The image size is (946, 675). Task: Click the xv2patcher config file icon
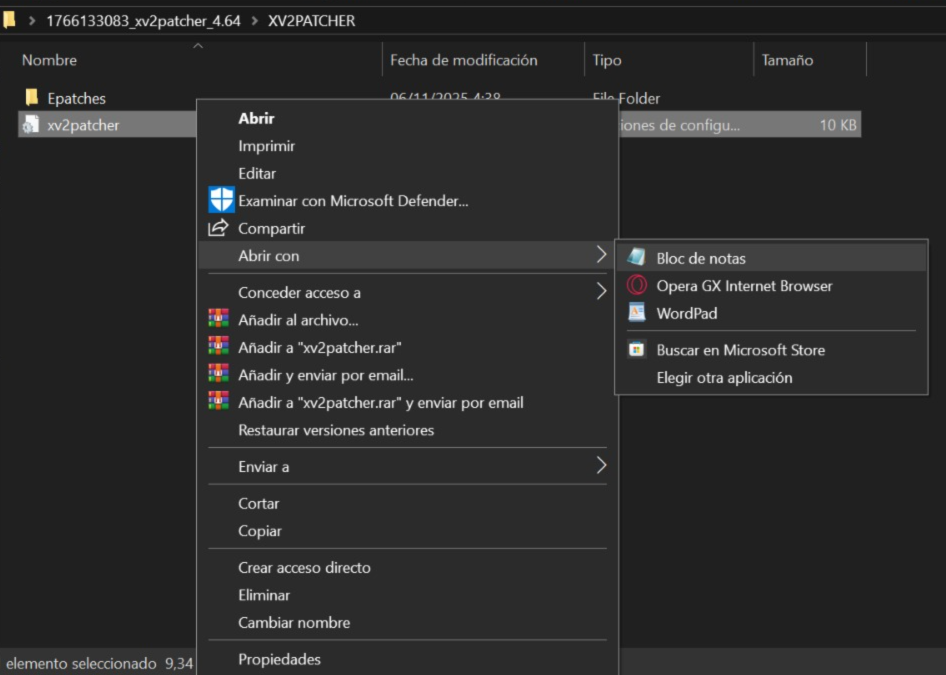(31, 125)
